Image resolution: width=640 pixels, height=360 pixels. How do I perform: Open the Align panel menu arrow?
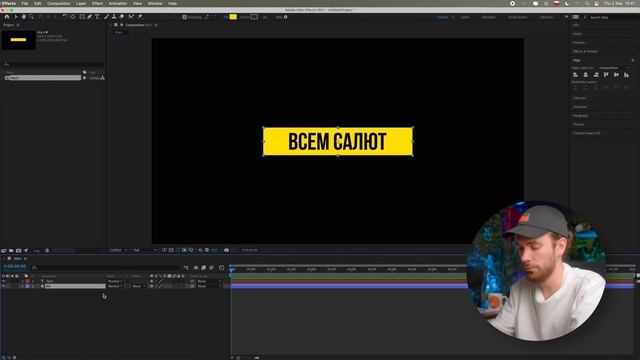633,60
